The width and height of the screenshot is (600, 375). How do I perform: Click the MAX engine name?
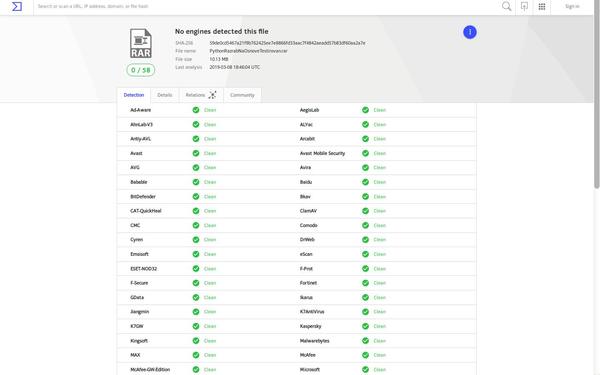pos(135,355)
